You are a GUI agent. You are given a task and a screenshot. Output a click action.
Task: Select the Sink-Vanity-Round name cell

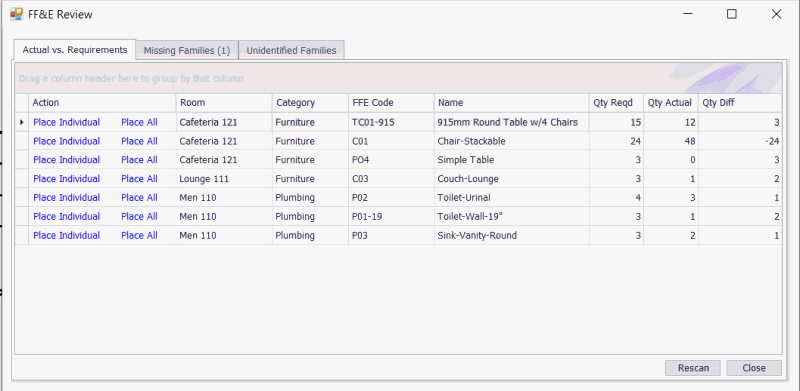tap(512, 235)
